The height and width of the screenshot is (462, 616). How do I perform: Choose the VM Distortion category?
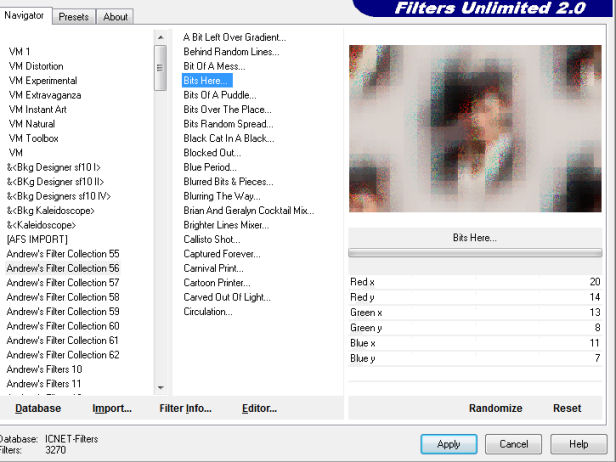36,66
